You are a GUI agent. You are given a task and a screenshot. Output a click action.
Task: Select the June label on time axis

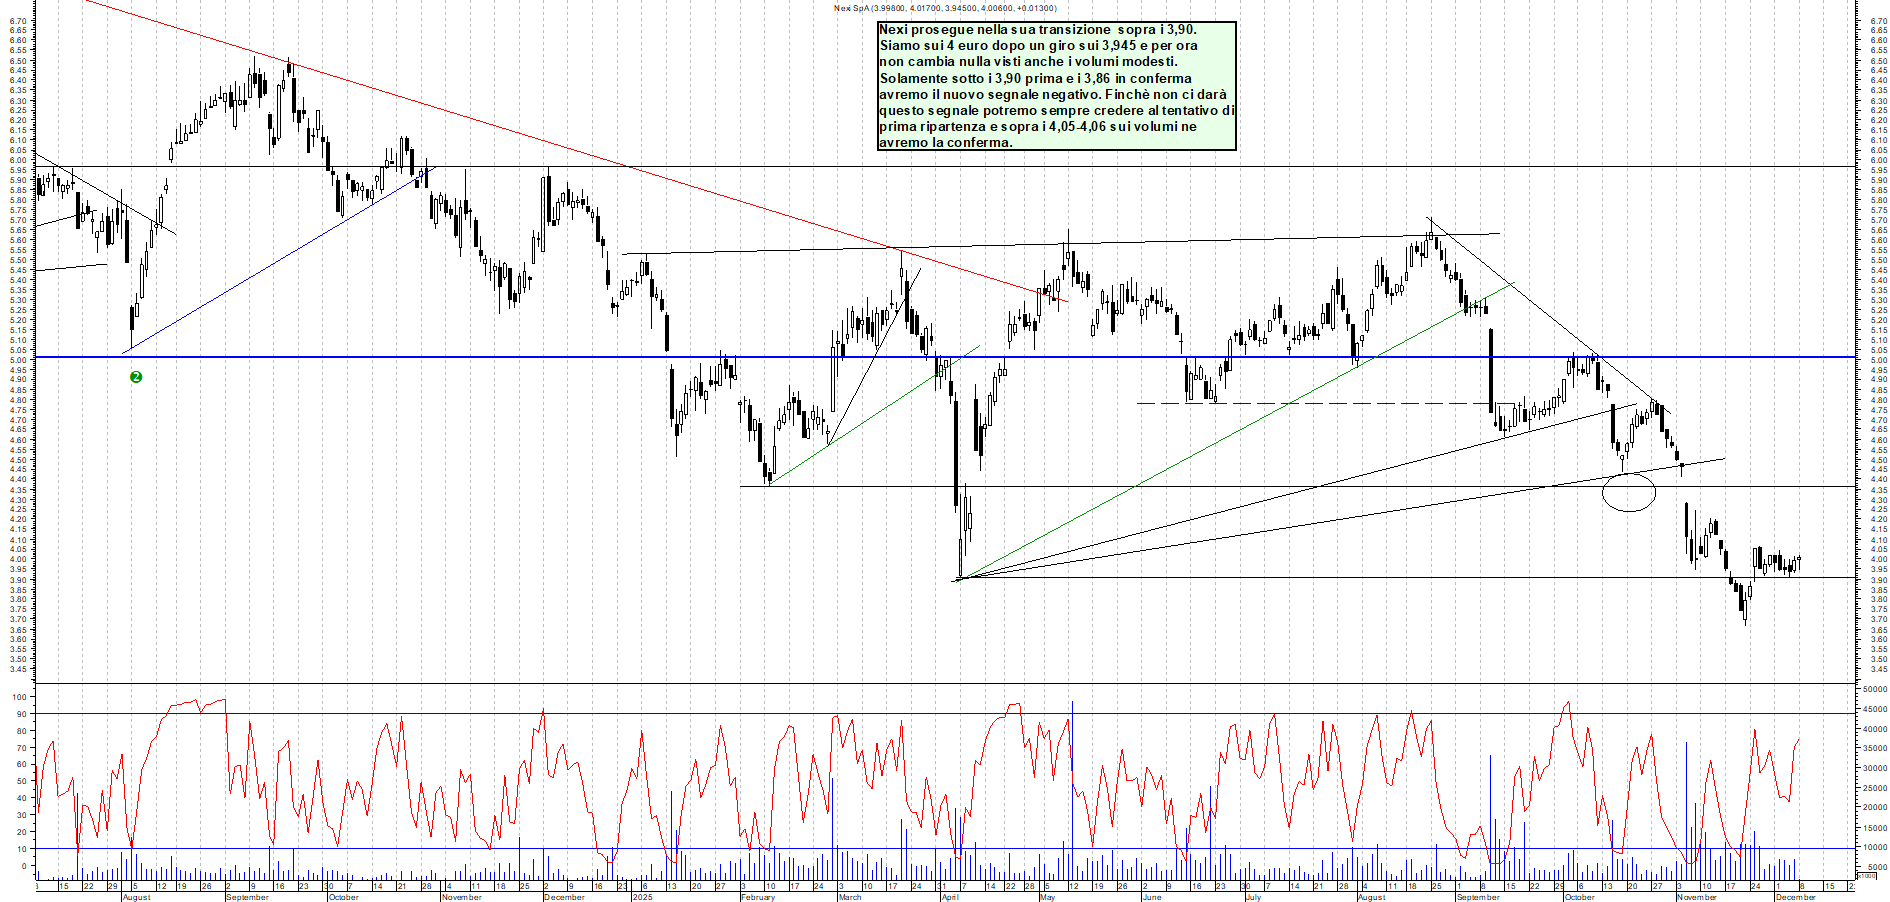point(1152,897)
